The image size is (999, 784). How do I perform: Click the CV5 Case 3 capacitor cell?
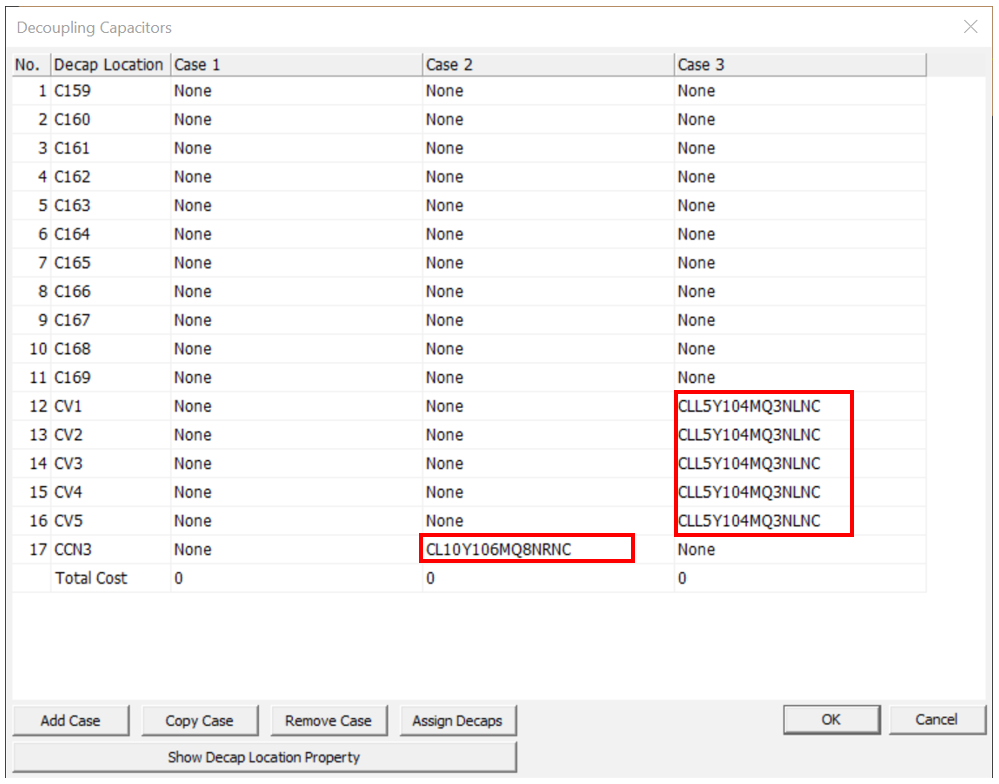(x=749, y=521)
